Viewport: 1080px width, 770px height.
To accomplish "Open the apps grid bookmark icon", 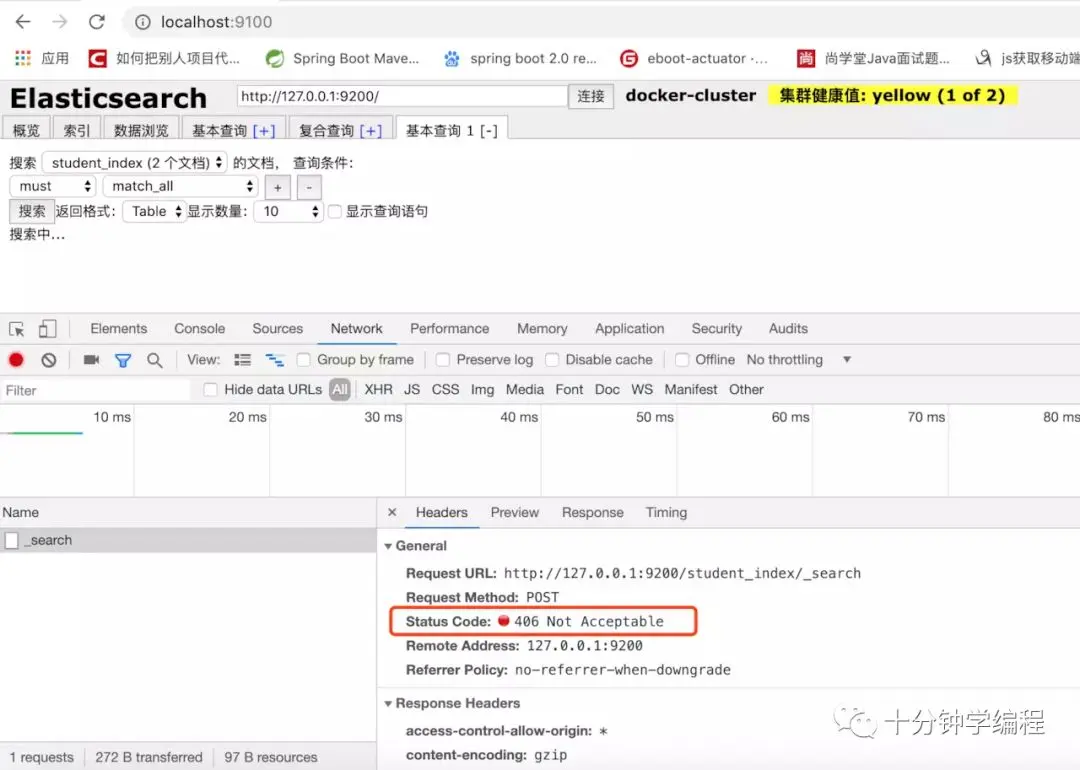I will (23, 59).
